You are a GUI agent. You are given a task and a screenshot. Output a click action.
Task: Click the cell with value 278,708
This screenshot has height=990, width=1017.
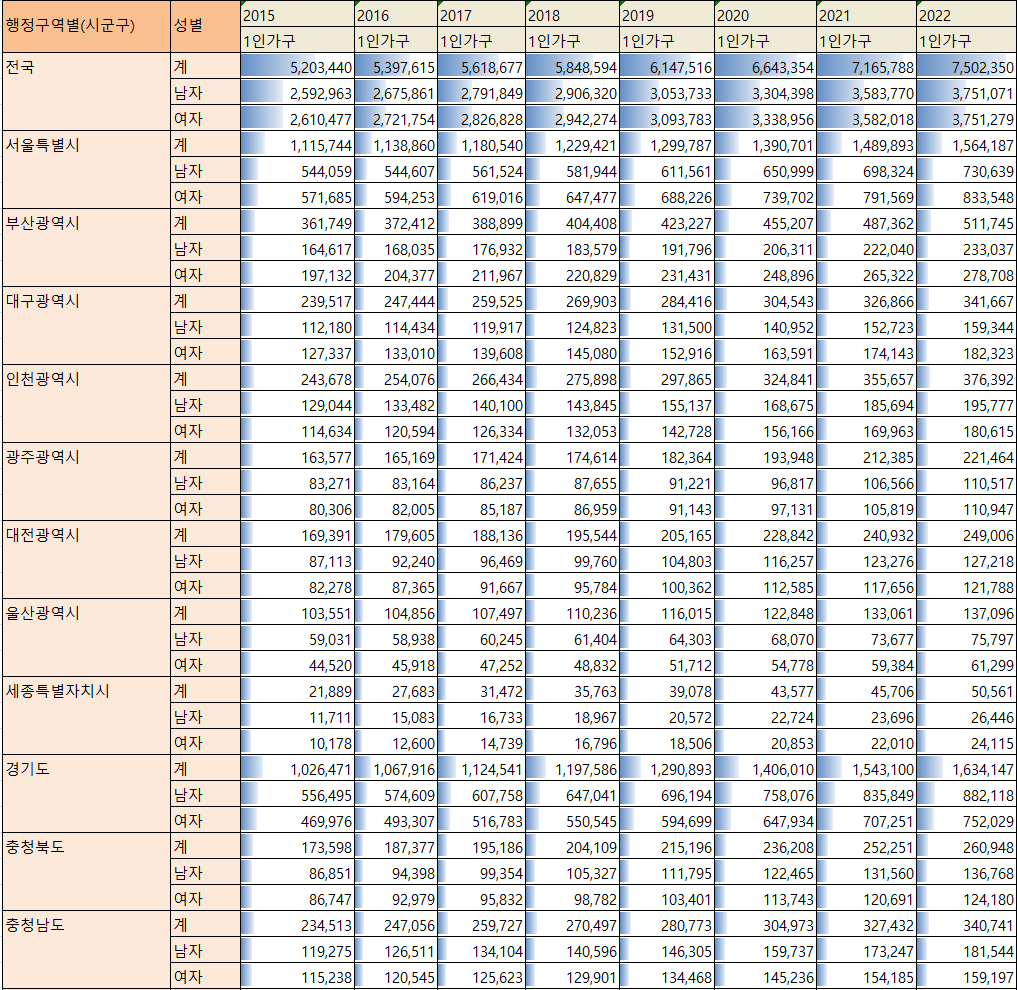click(966, 274)
